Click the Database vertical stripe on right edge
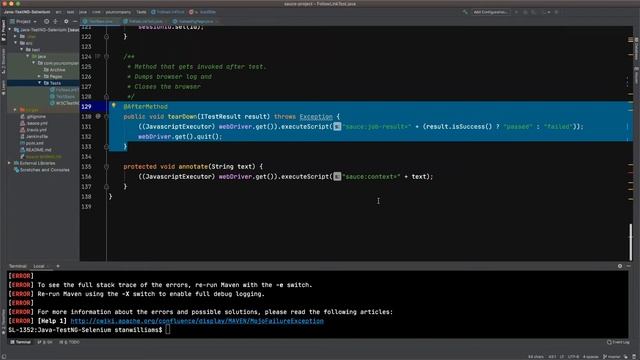The width and height of the screenshot is (640, 360). click(636, 49)
